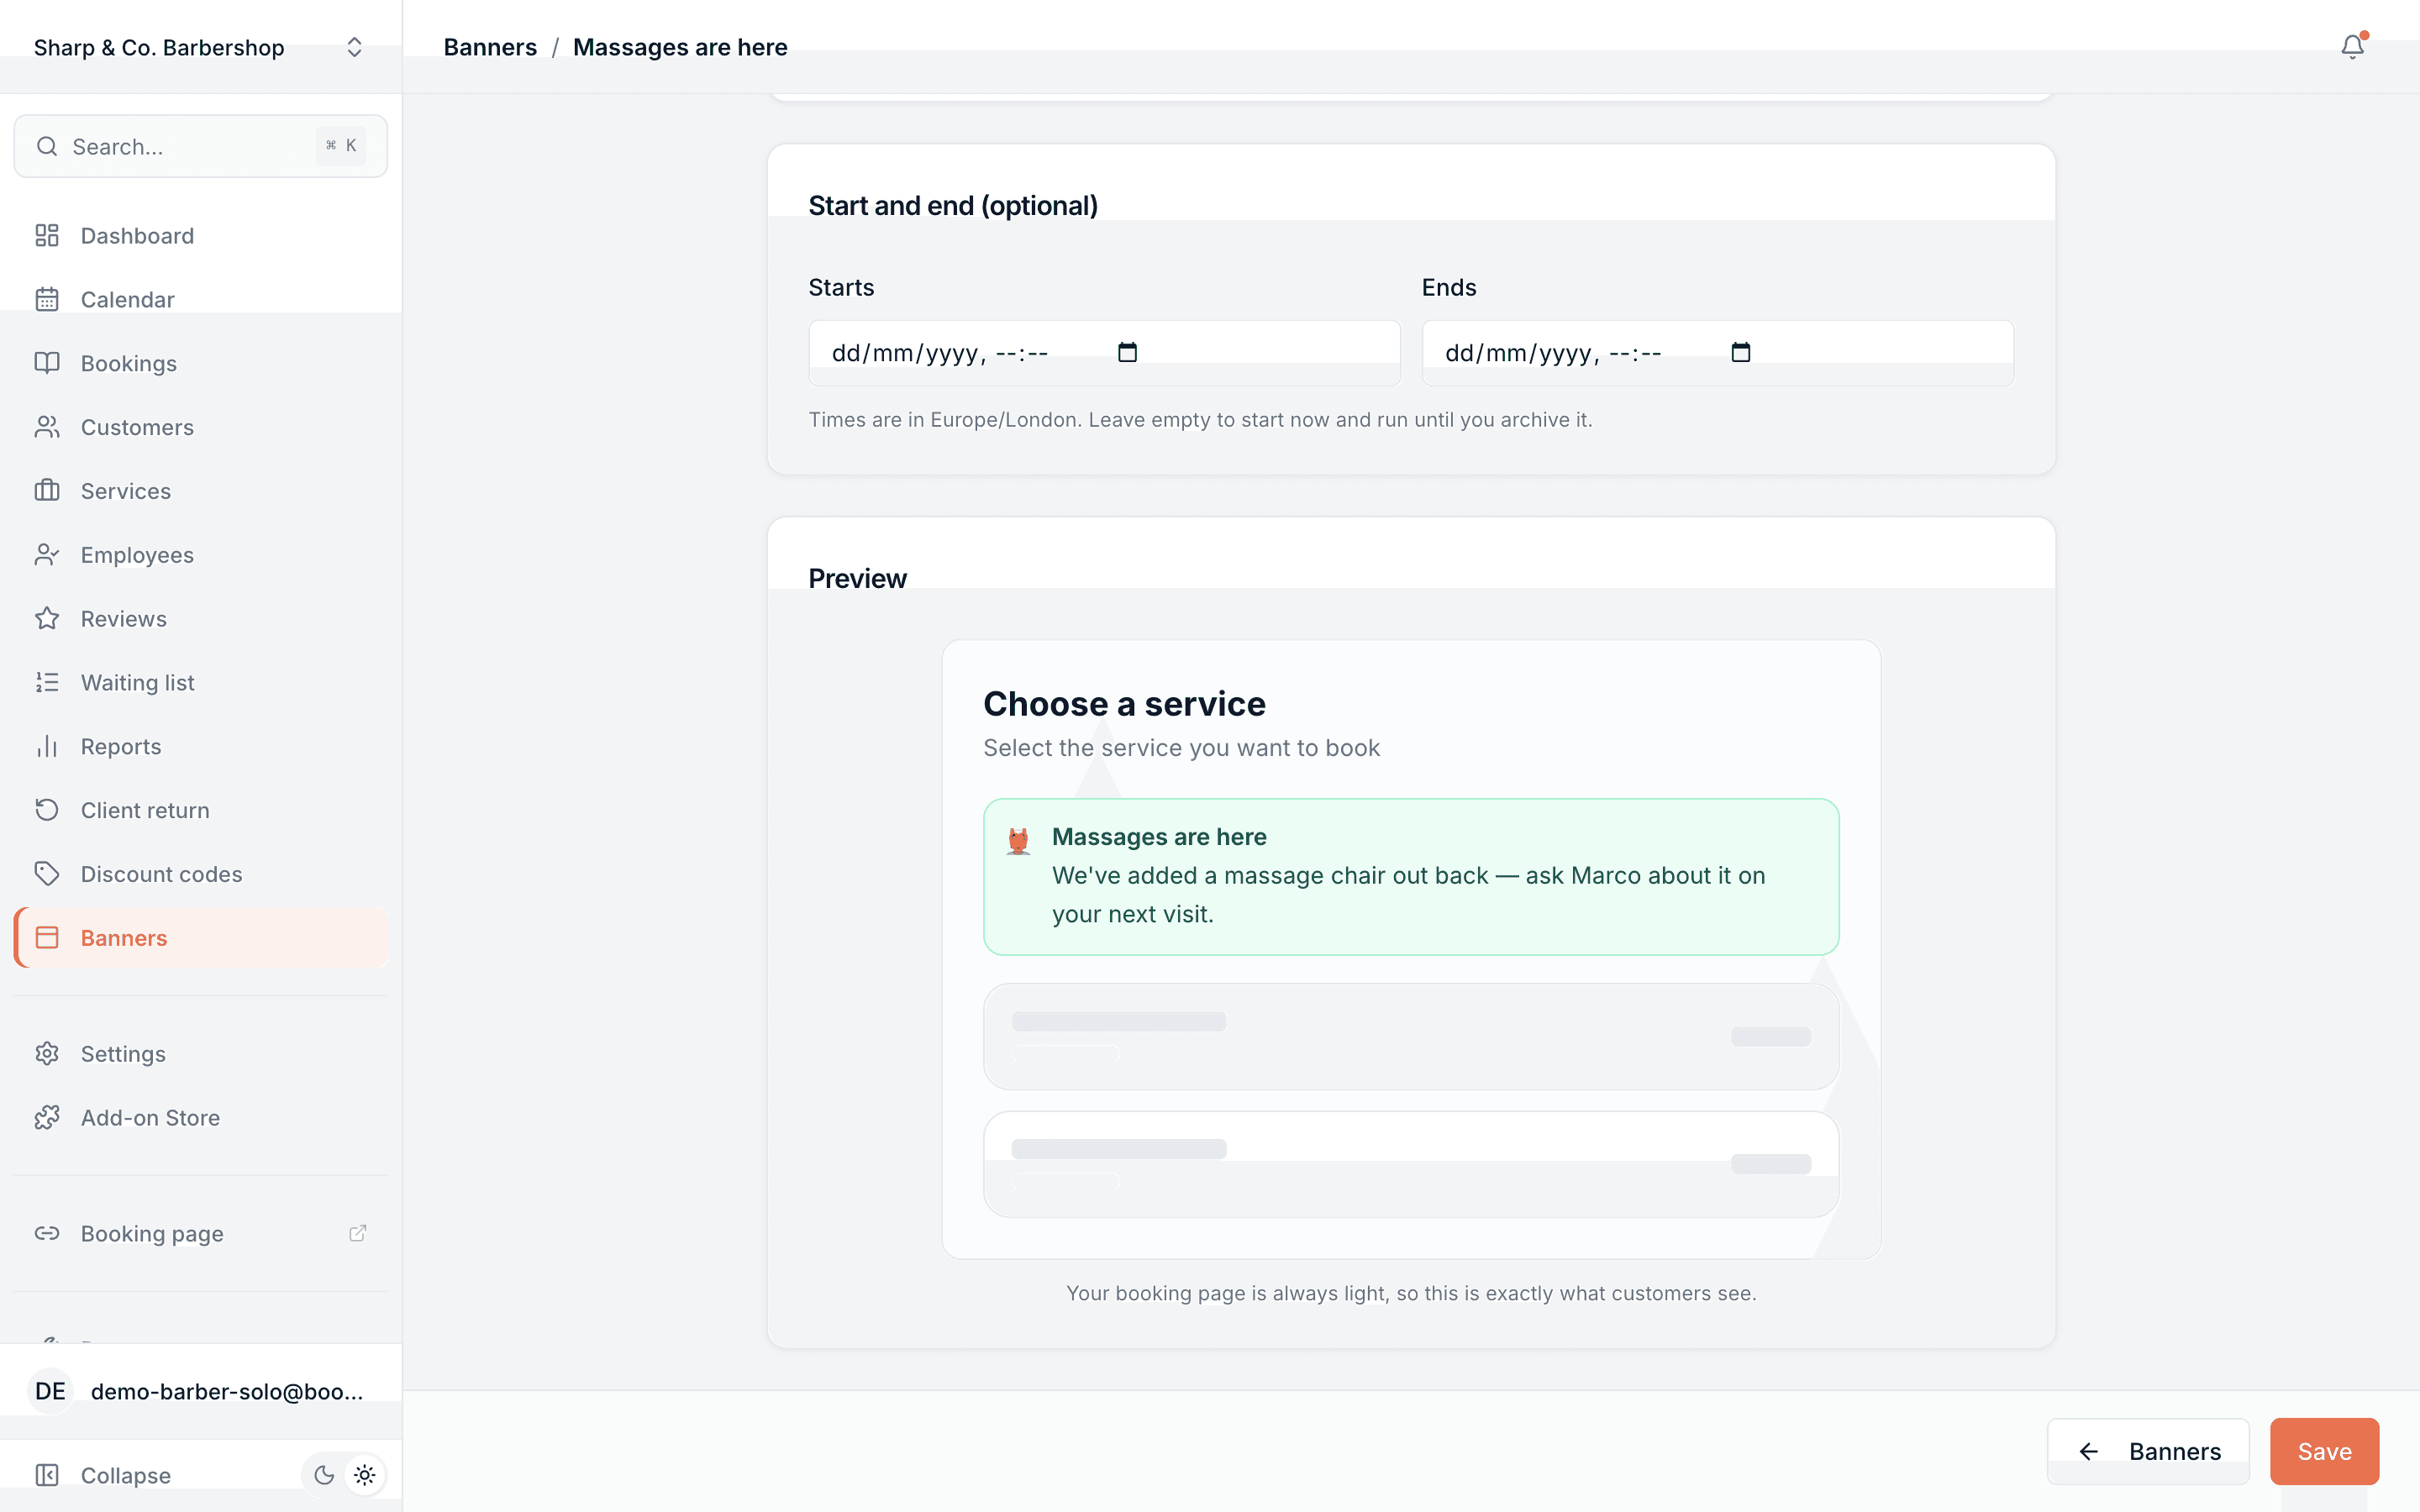
Task: Click the Banners breadcrumb link
Action: click(x=490, y=47)
